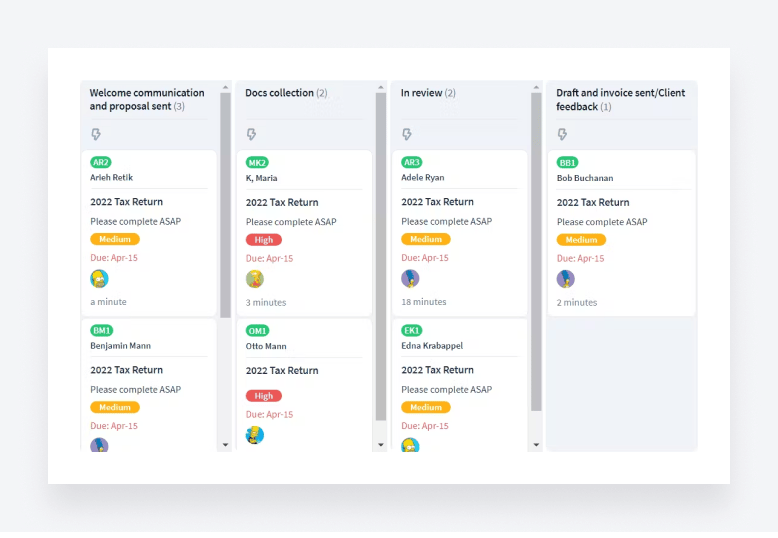This screenshot has width=778, height=538.
Task: Click the '2 minutes' timestamp on Bob Buchanan card
Action: tap(577, 302)
